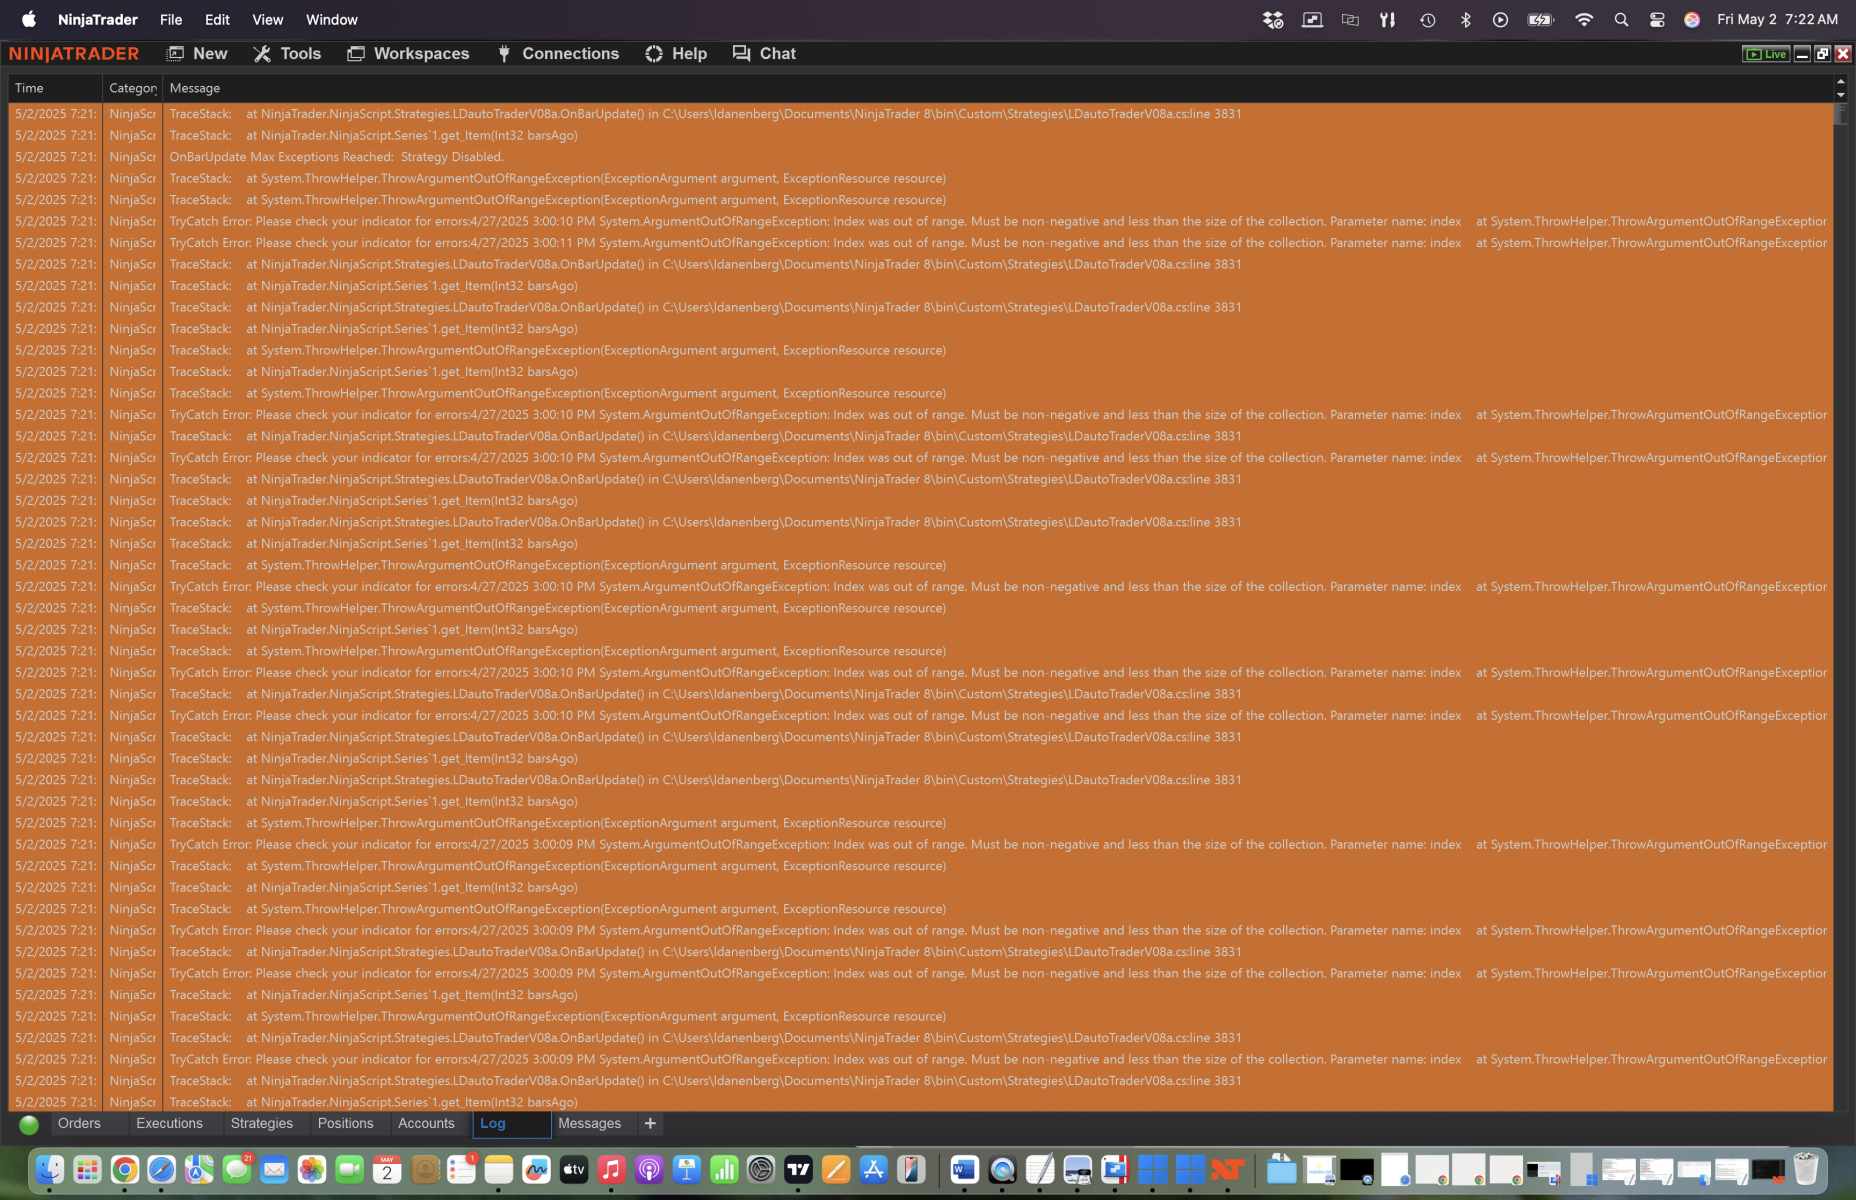Open Google Chrome from the dock
This screenshot has height=1200, width=1856.
point(124,1169)
